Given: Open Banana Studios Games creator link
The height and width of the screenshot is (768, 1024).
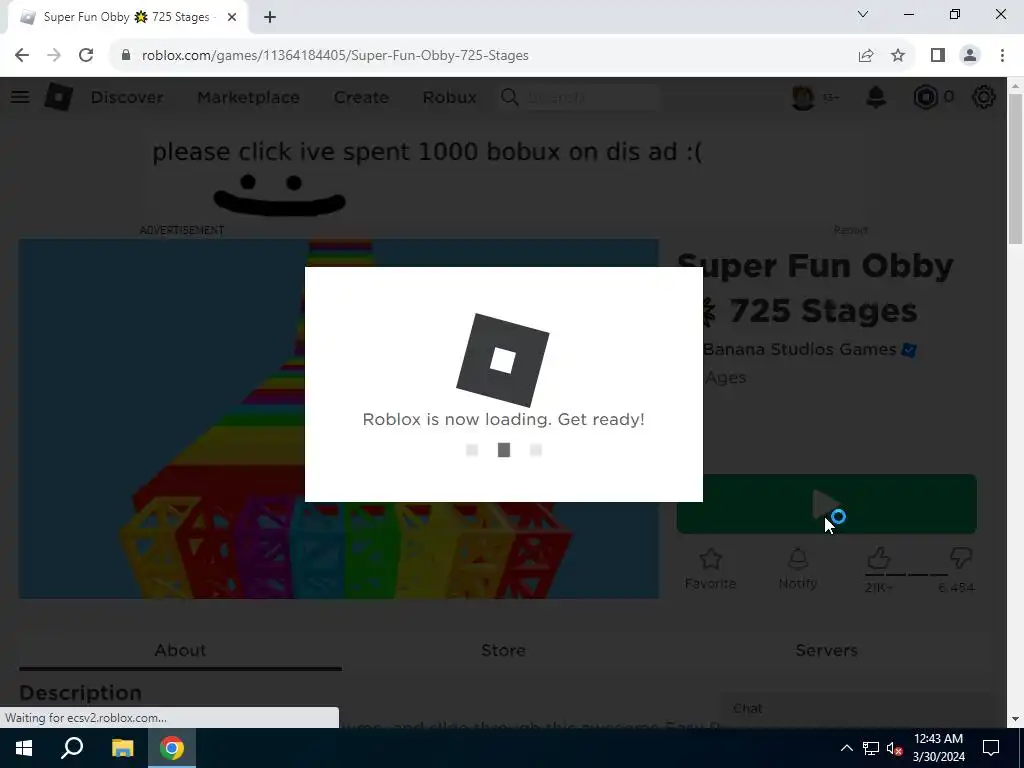Looking at the screenshot, I should (799, 349).
